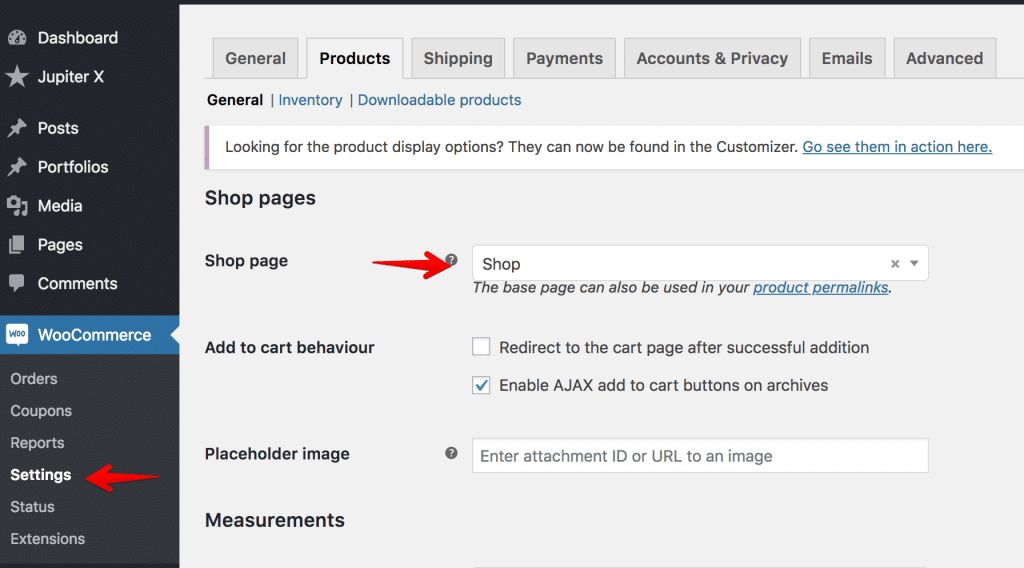
Task: Click the Portfolios pushpin icon
Action: tap(17, 166)
